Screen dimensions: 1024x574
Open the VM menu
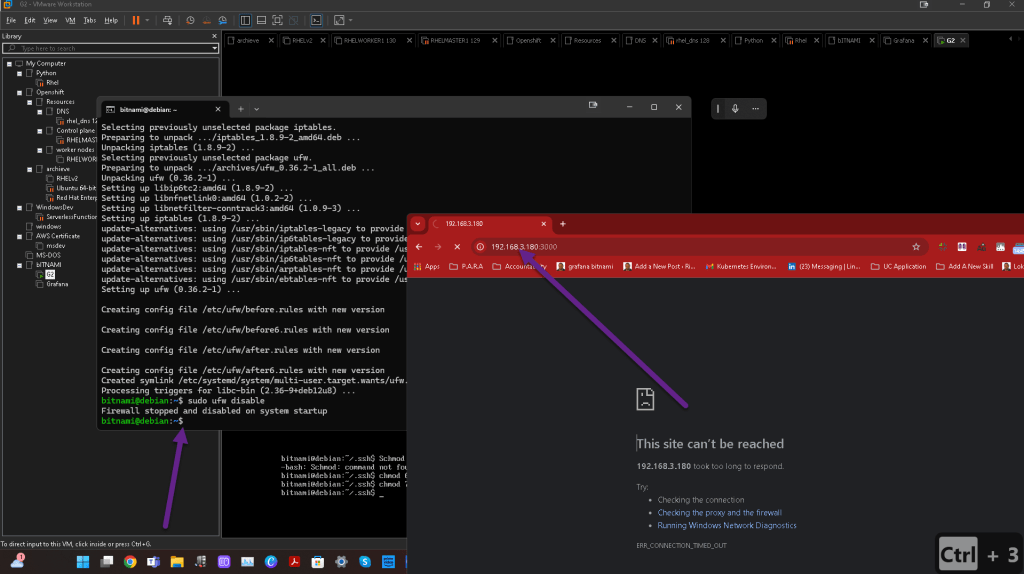pos(70,20)
